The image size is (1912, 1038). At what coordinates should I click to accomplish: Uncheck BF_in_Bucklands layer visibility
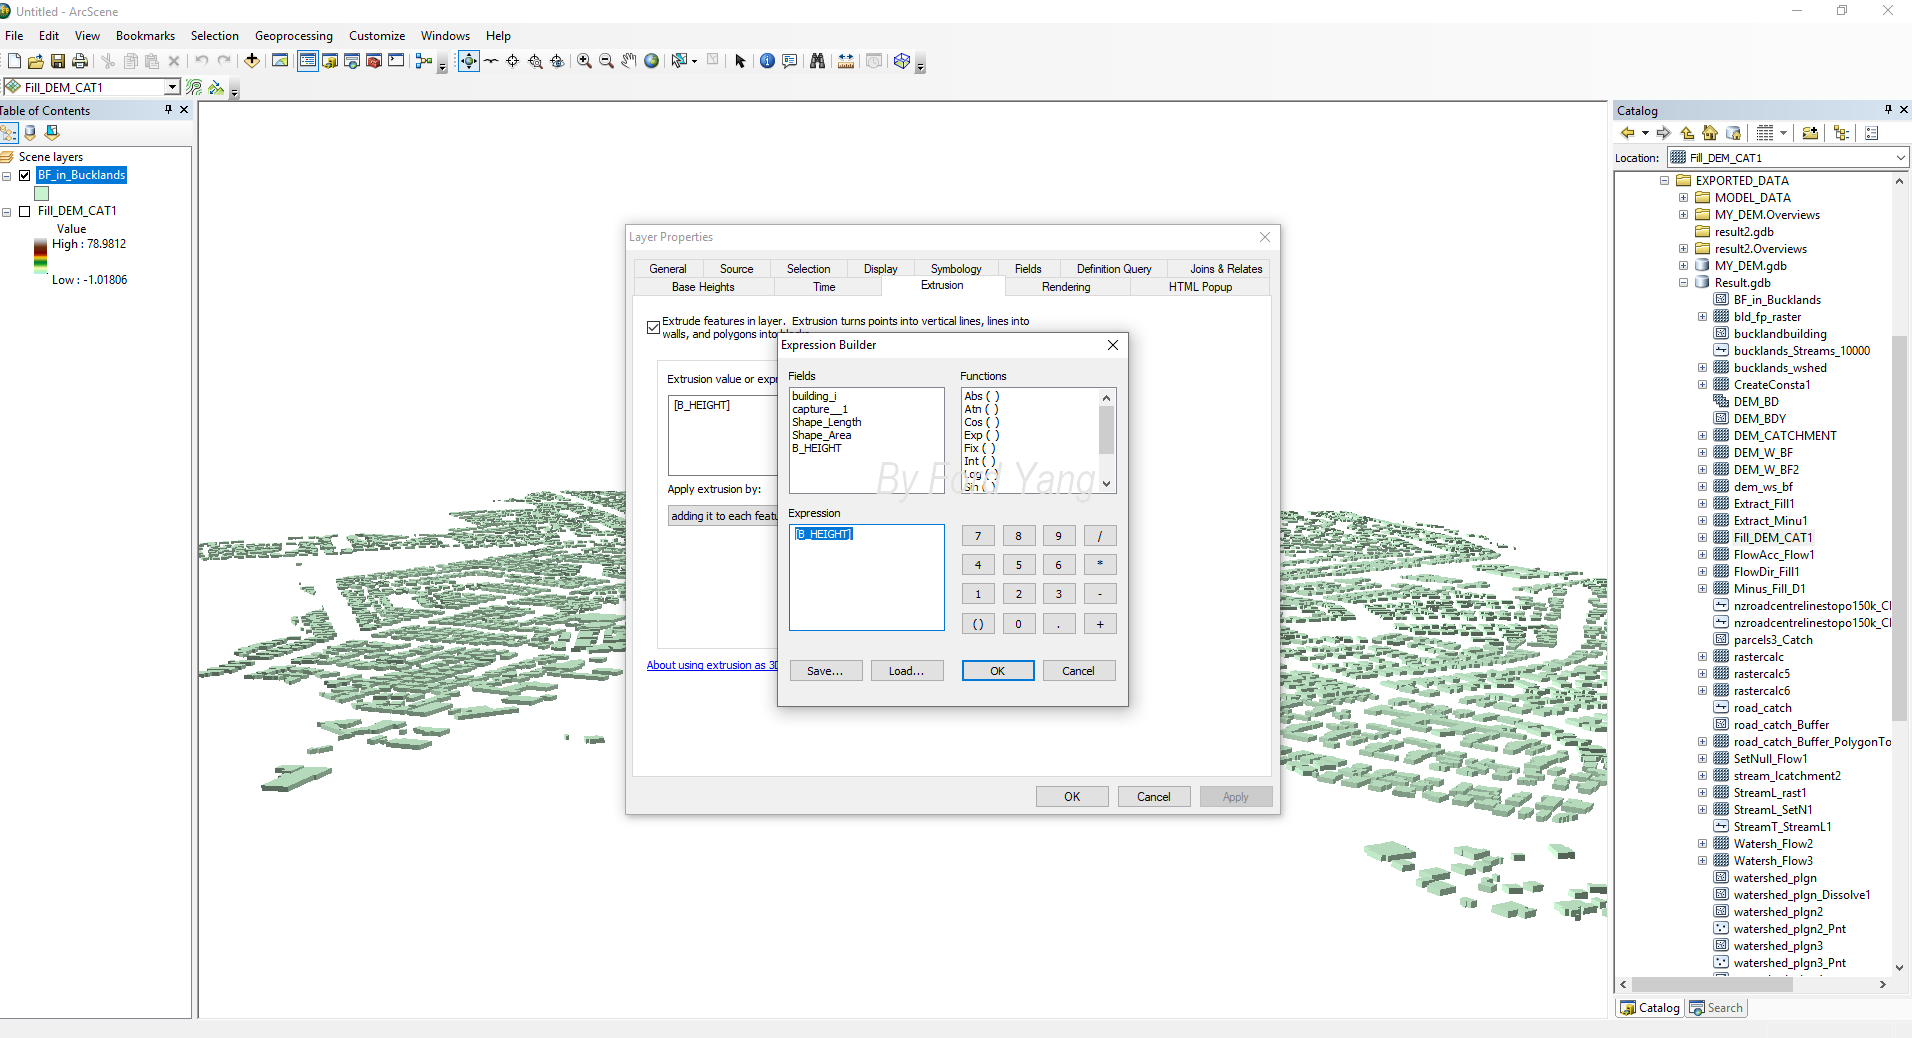25,175
